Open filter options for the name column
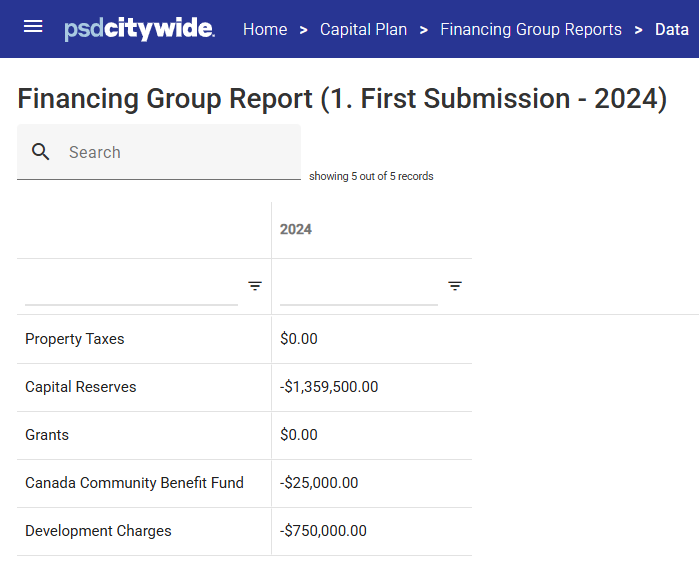 tap(255, 286)
